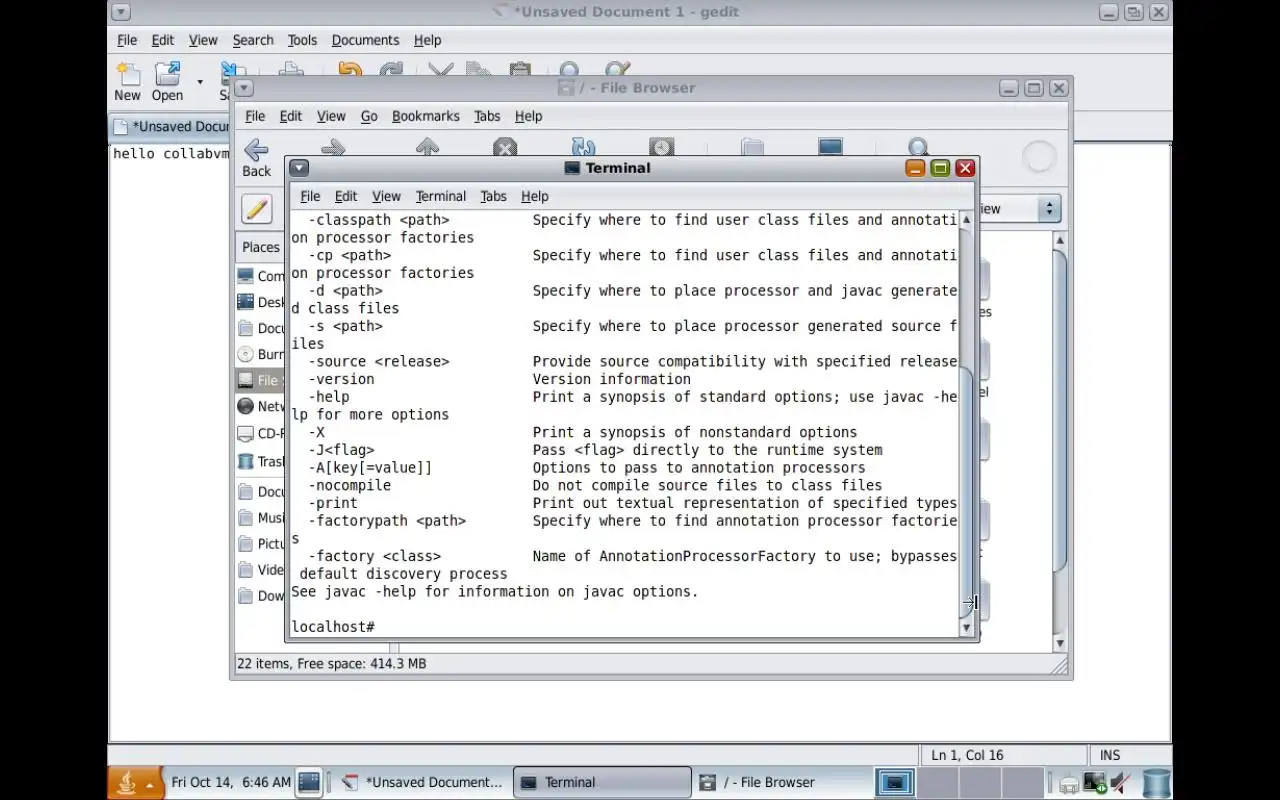Click the Forward arrow in File Browser toolbar
Image resolution: width=1280 pixels, height=800 pixels.
tap(334, 148)
